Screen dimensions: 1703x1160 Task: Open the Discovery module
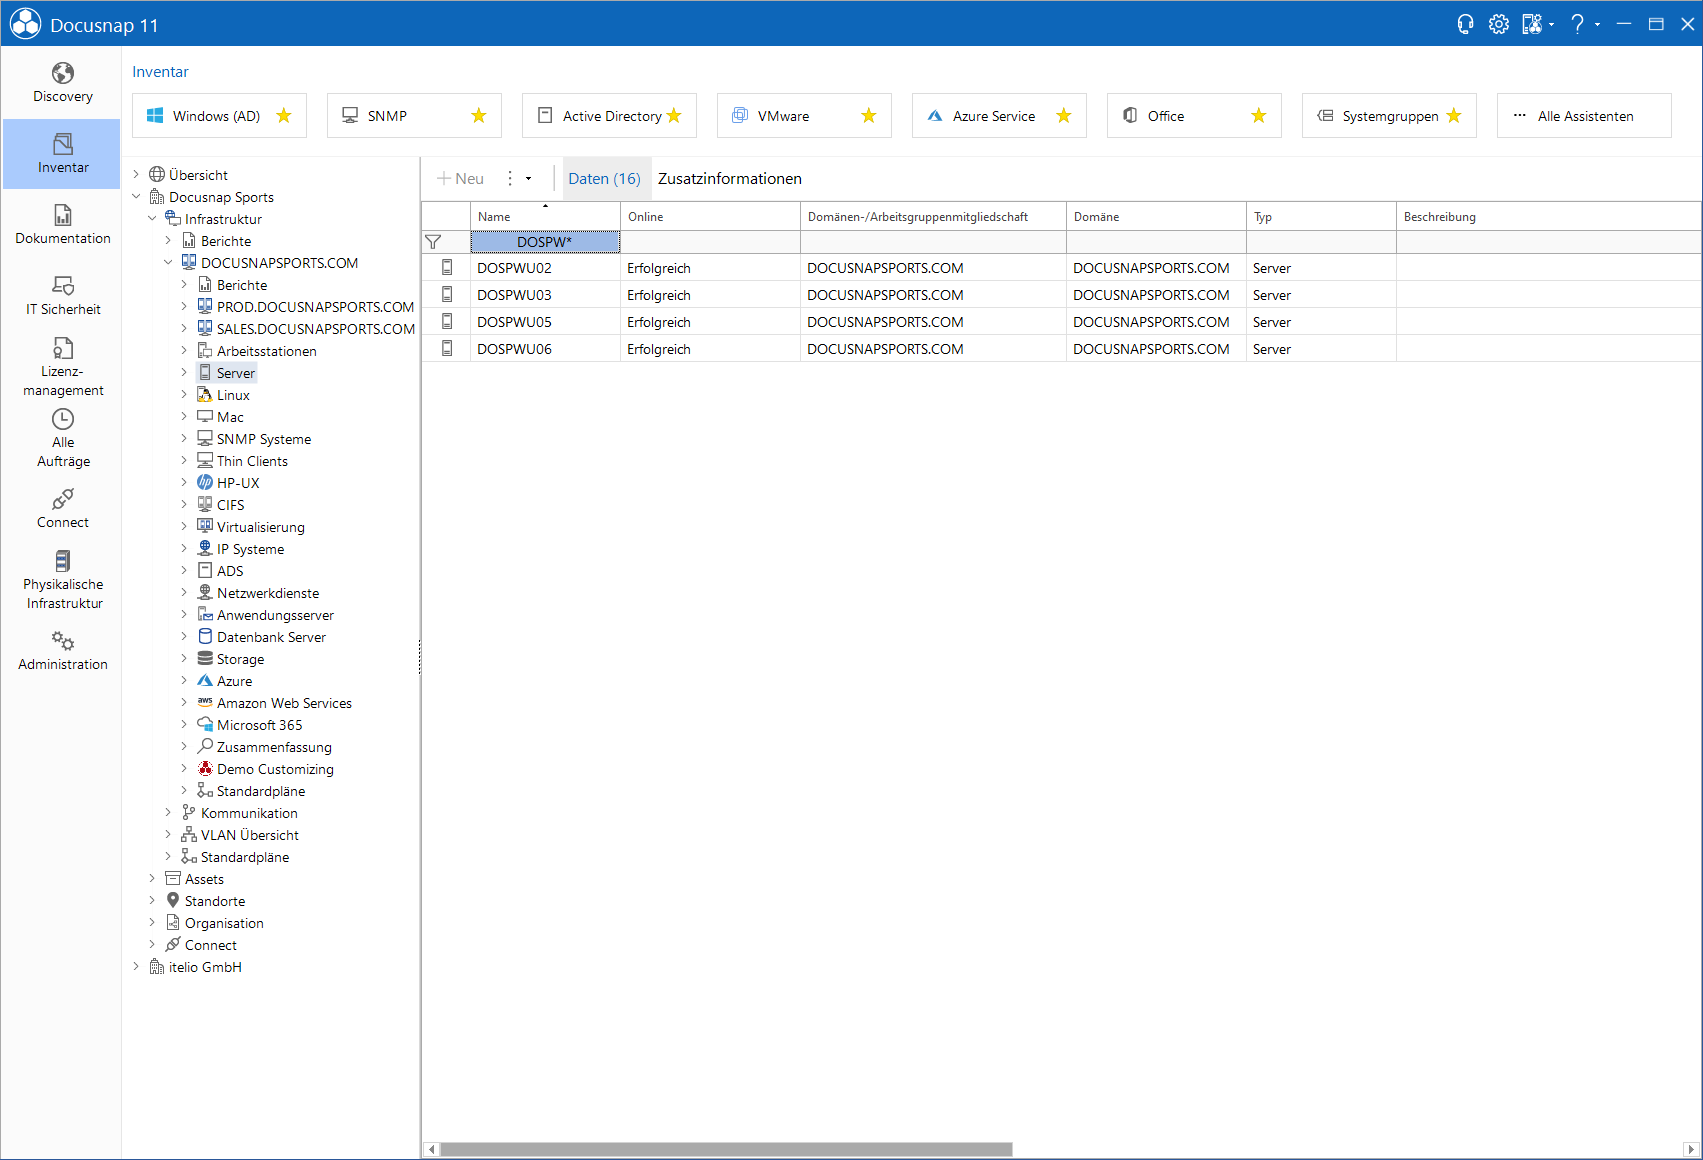[62, 83]
